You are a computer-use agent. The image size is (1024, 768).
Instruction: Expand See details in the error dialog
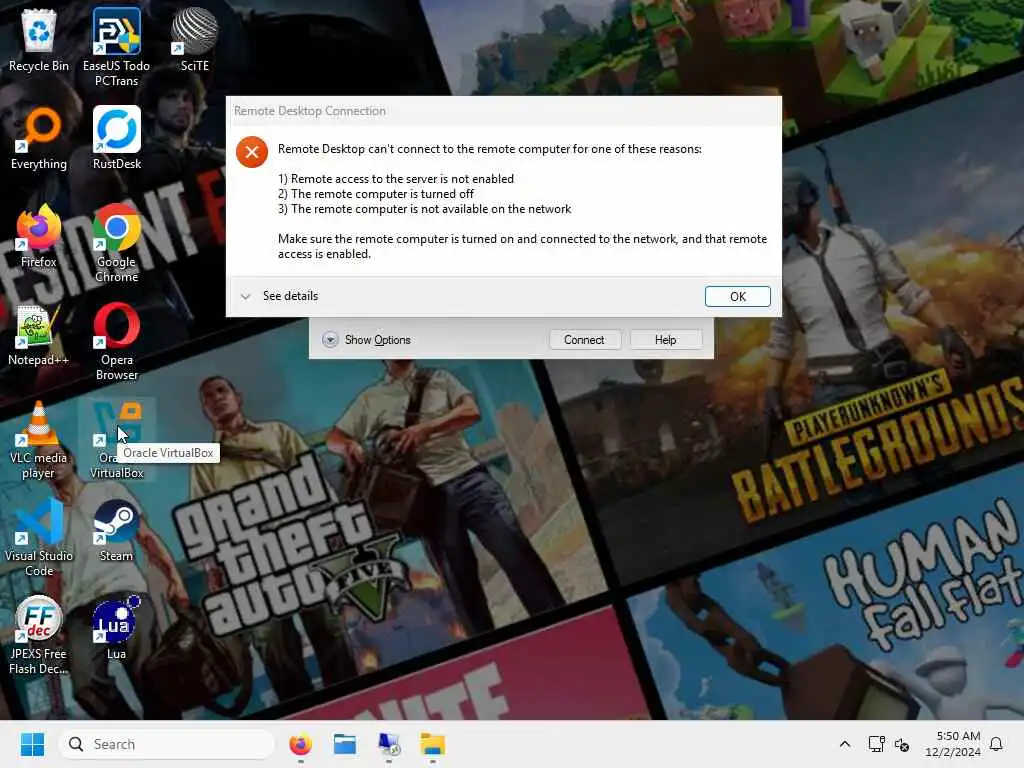point(279,296)
